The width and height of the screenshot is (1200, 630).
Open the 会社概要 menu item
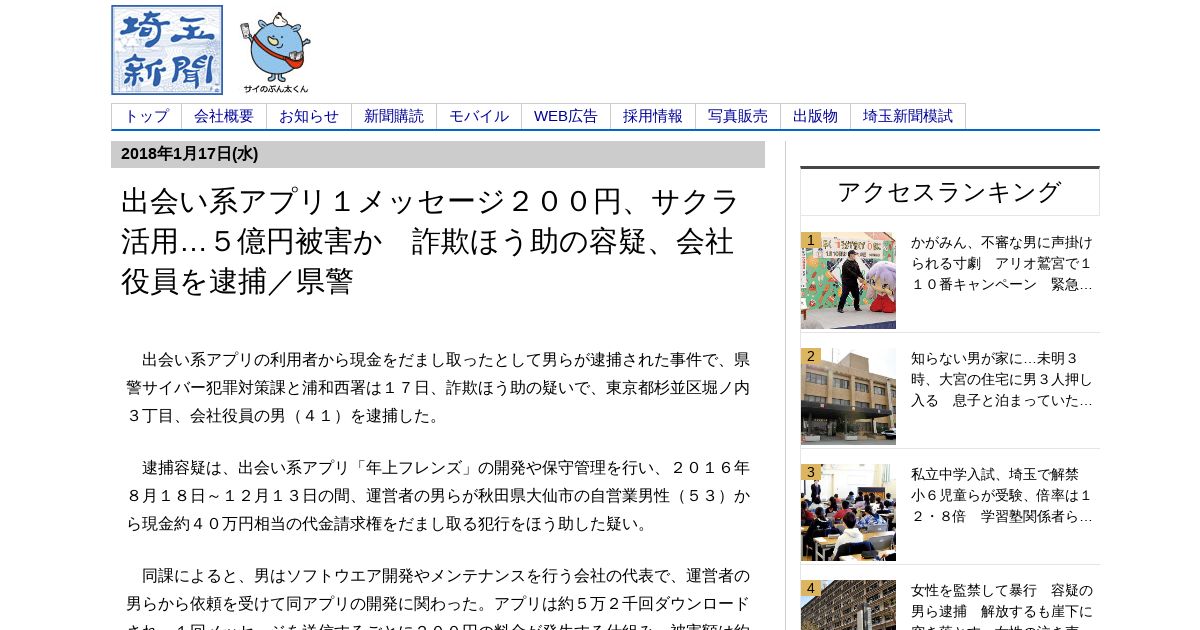pyautogui.click(x=224, y=116)
